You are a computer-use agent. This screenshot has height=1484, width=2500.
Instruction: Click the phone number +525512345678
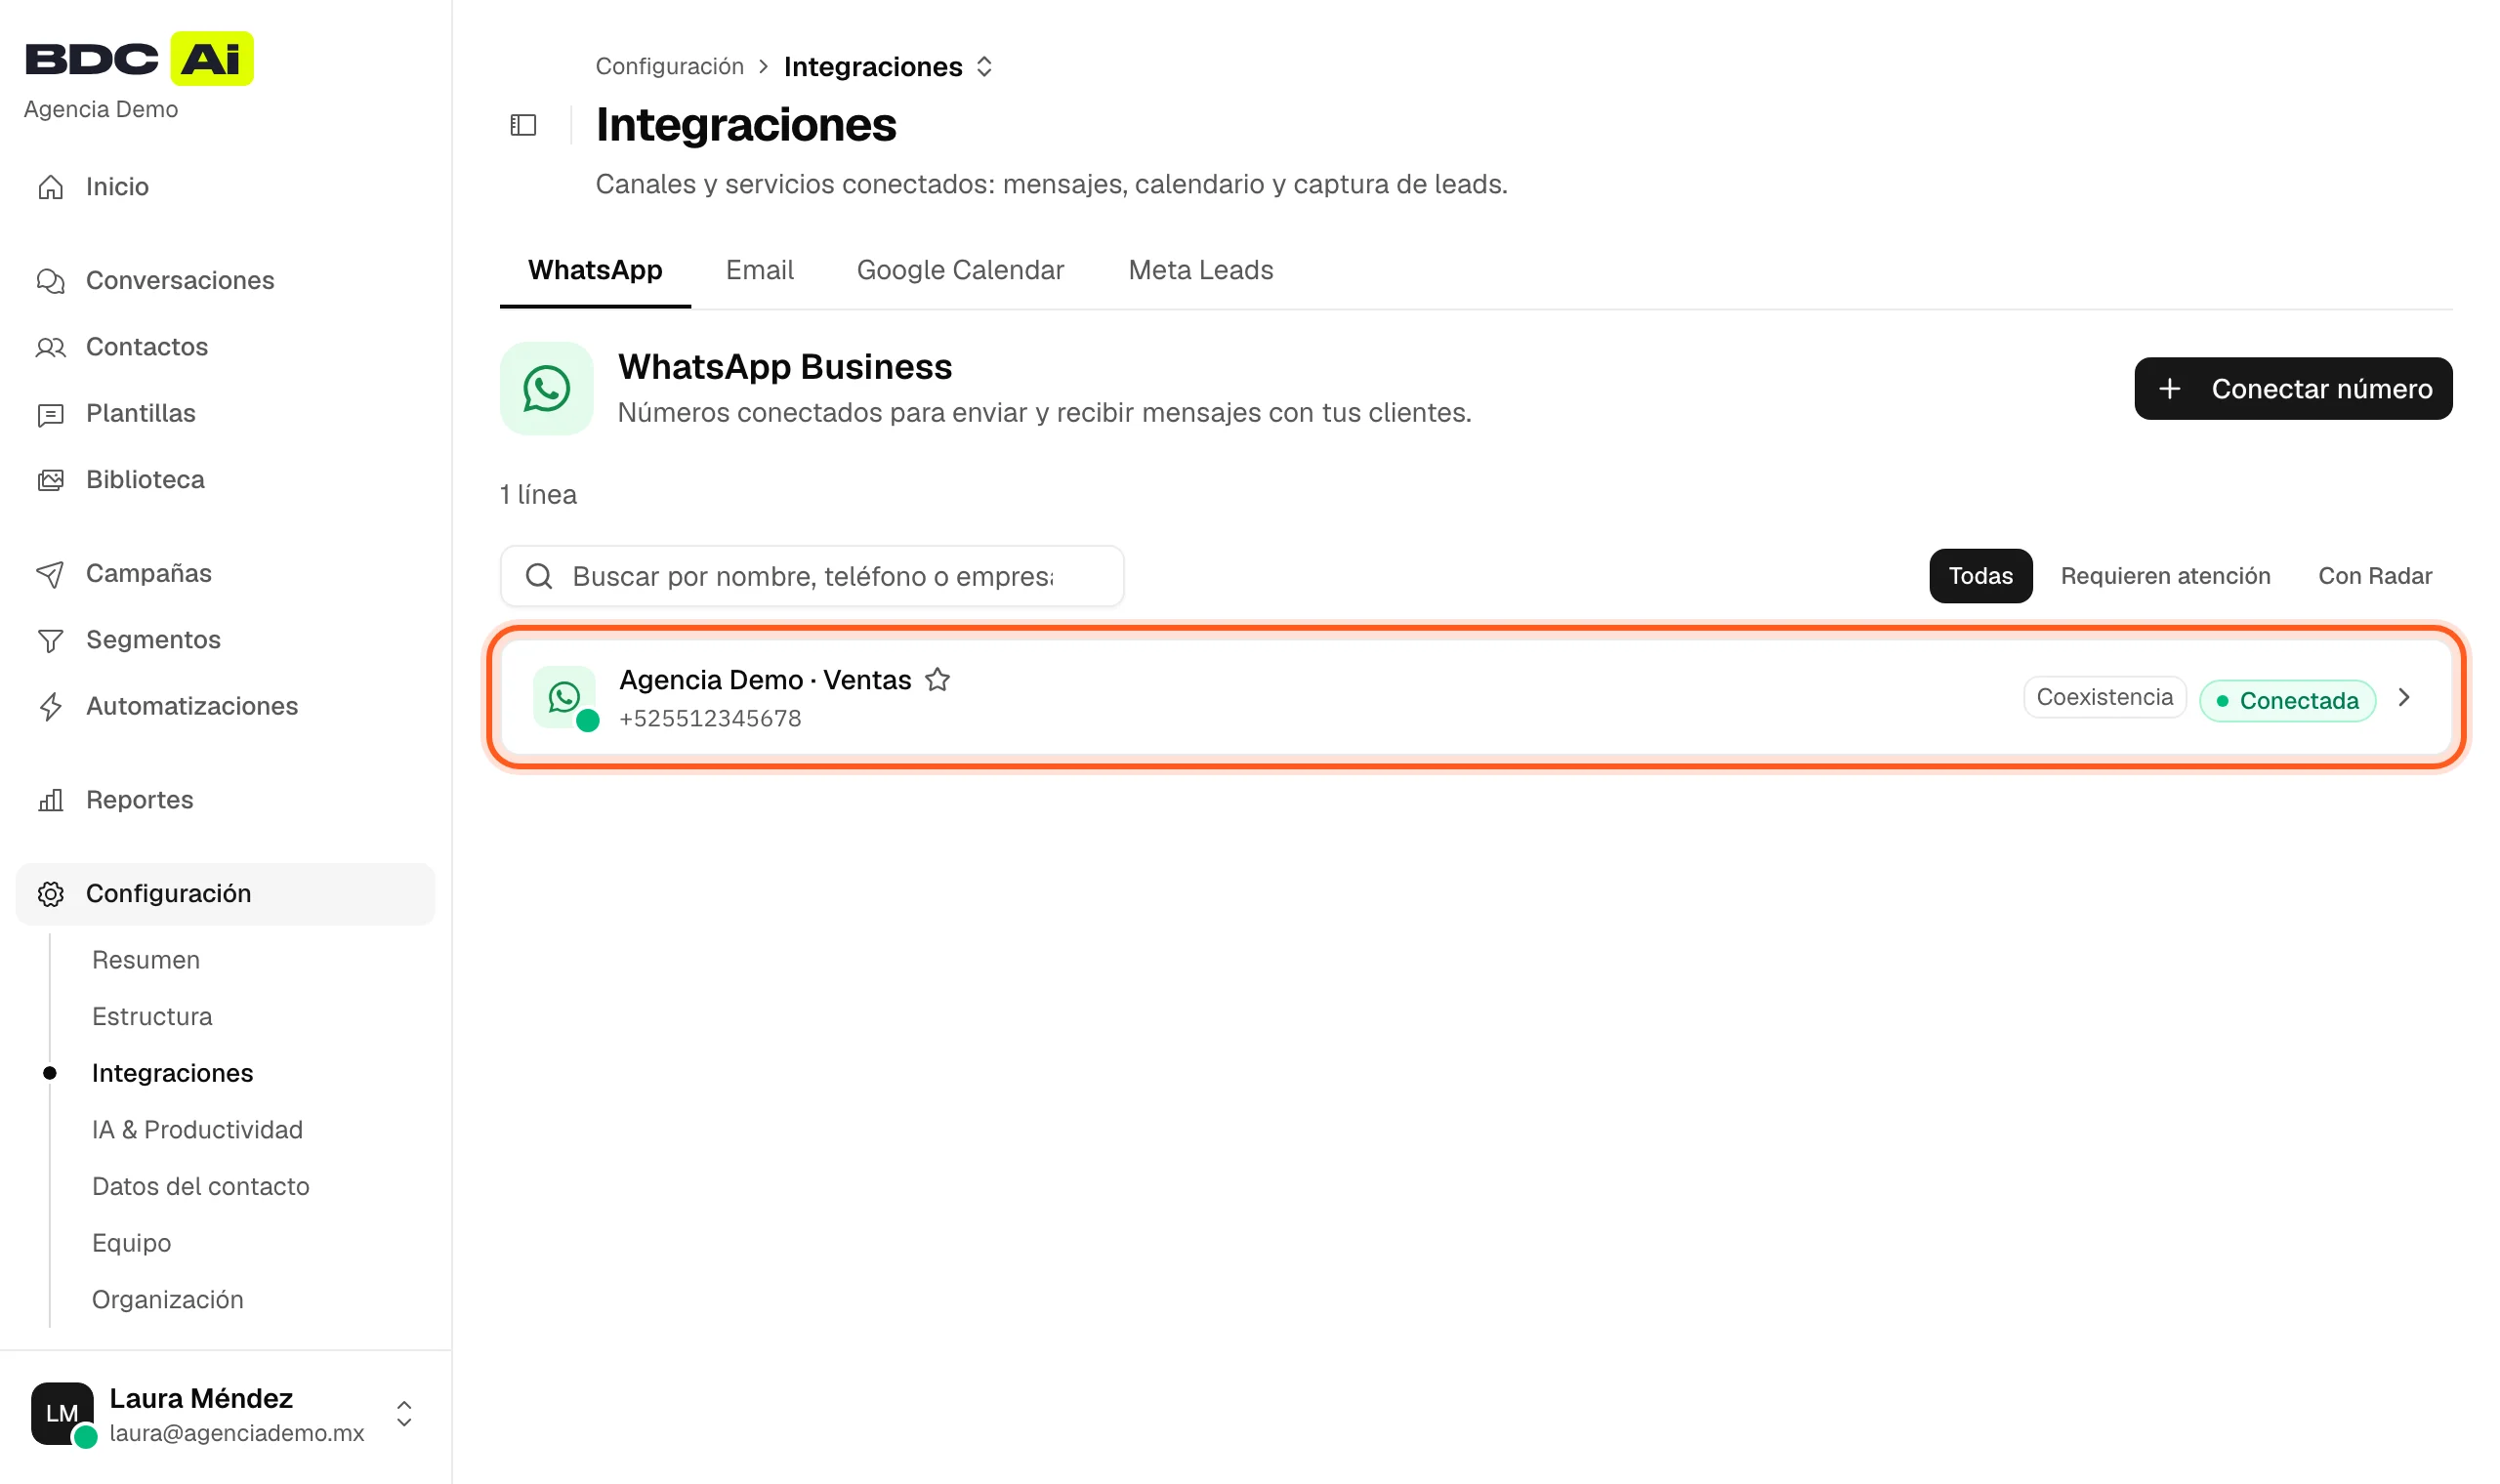(x=711, y=719)
